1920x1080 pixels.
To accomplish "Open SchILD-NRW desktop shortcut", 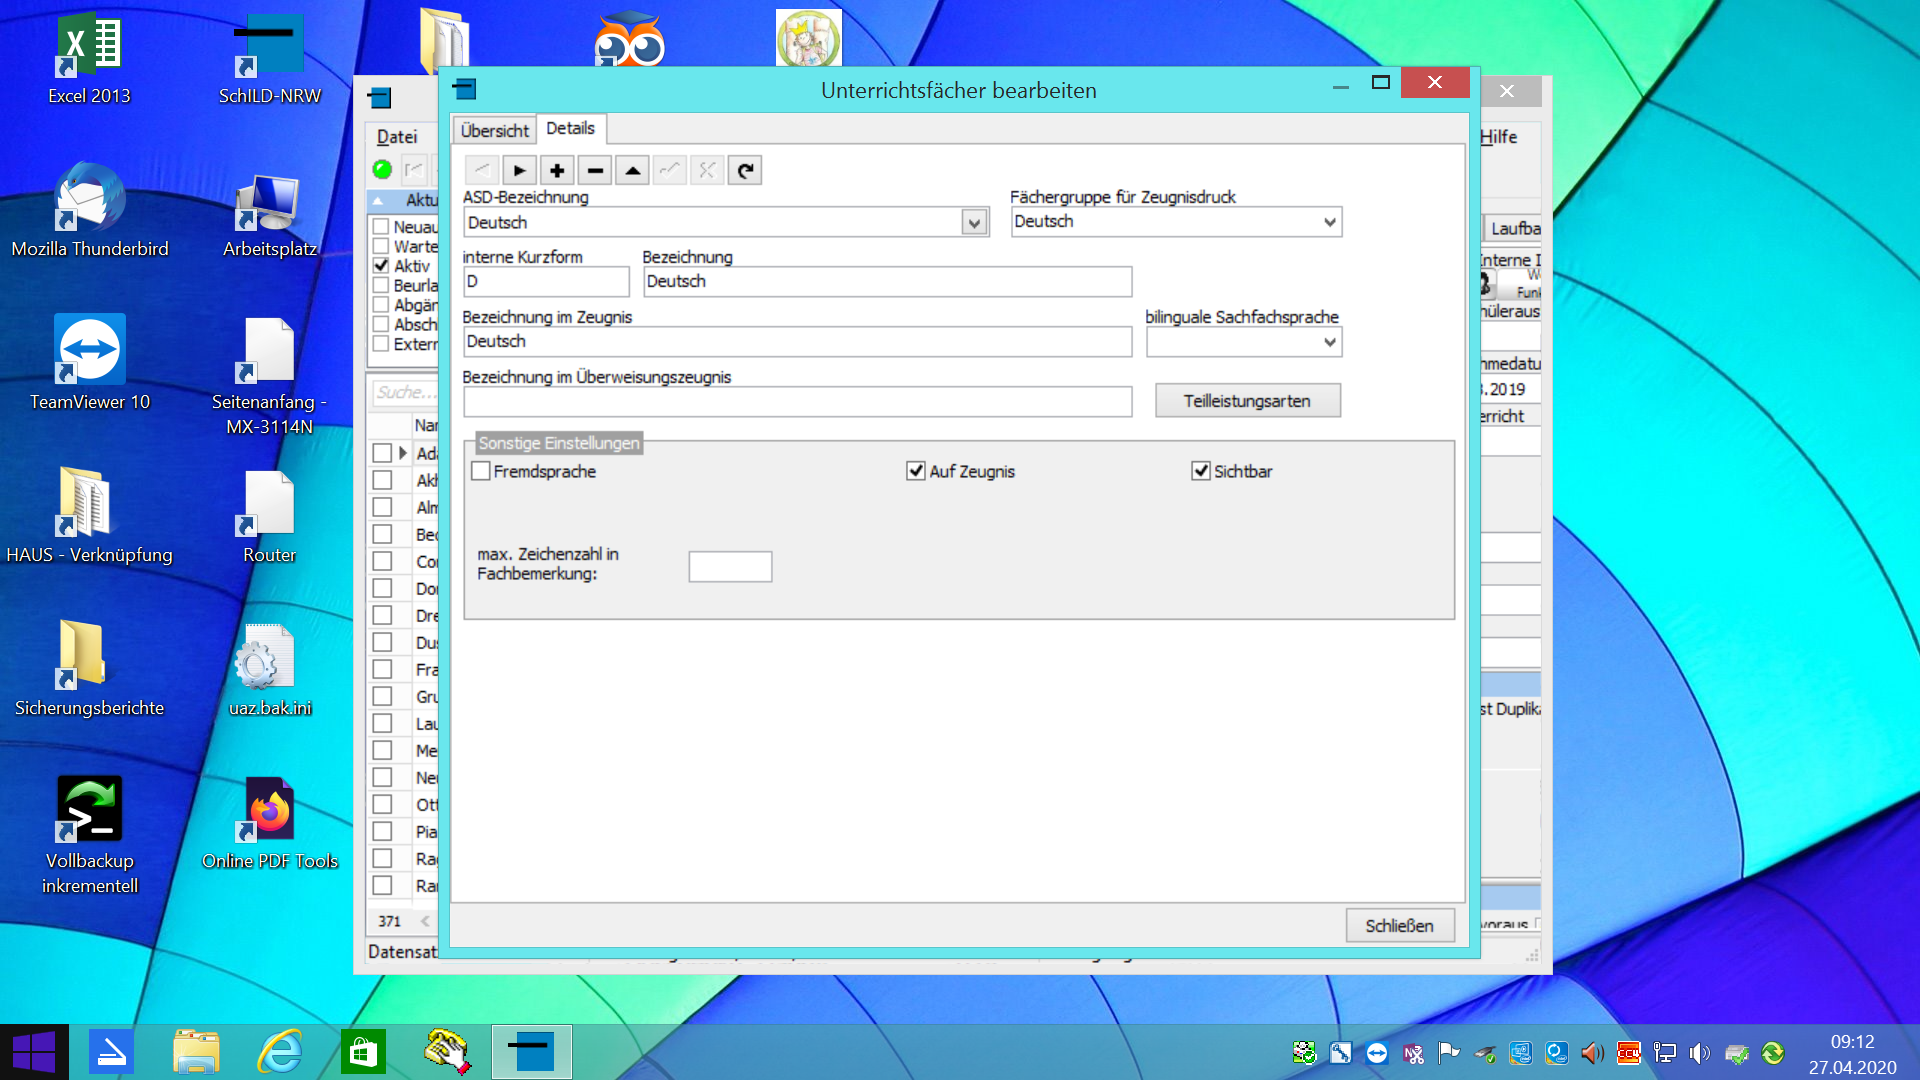I will click(x=269, y=58).
